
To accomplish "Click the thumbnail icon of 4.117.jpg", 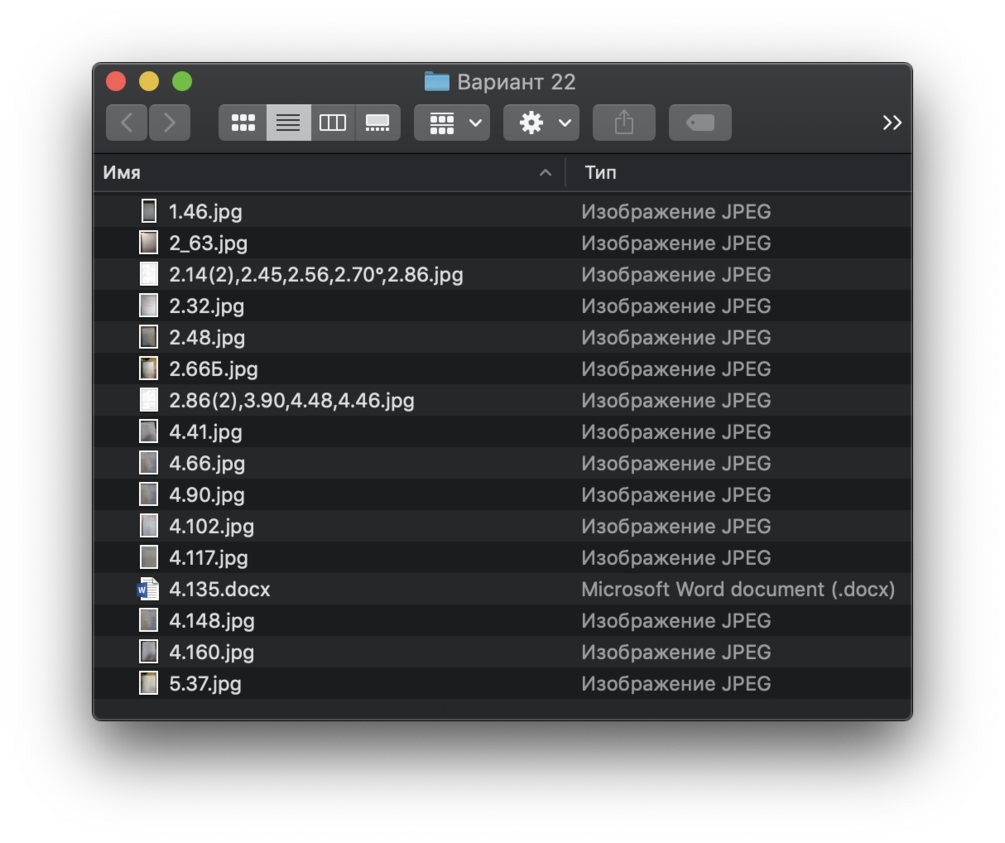I will coord(149,557).
